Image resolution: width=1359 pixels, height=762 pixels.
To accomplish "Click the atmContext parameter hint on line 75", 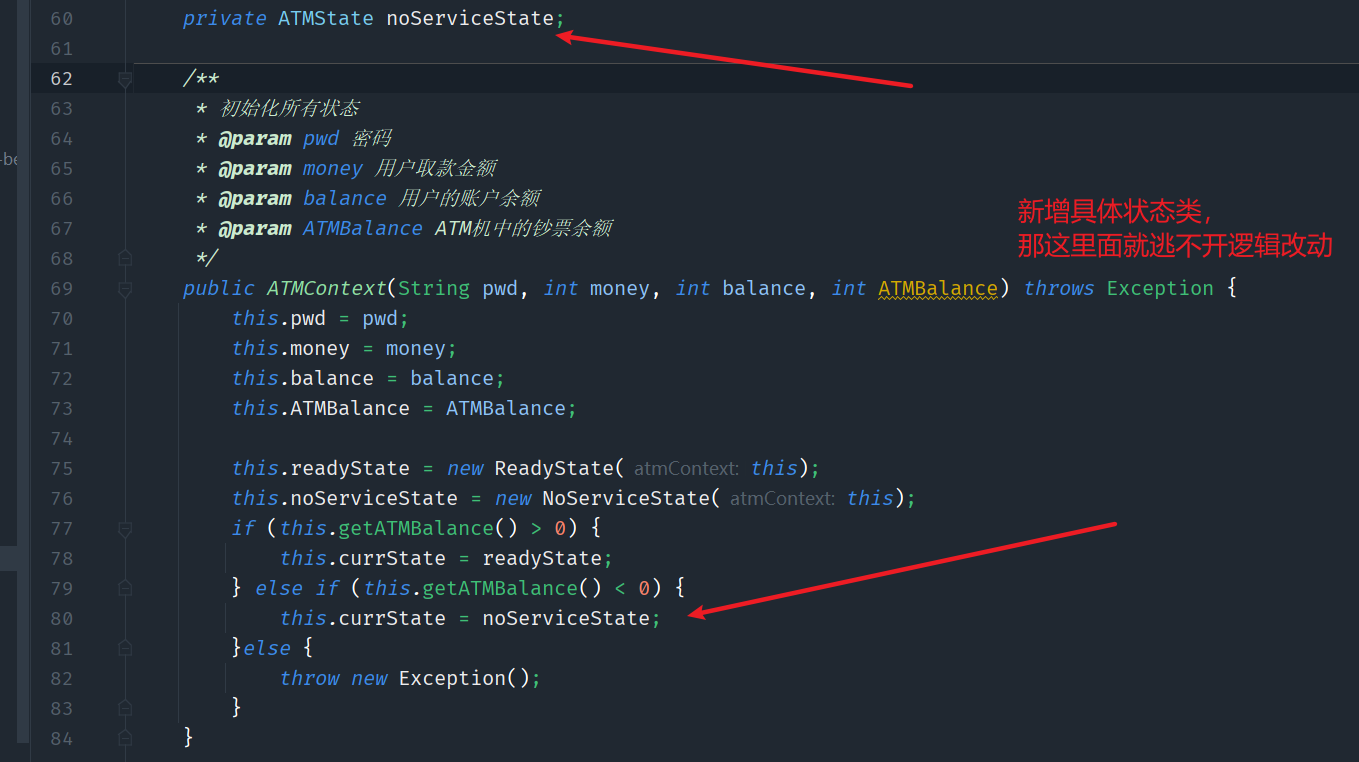I will [x=687, y=468].
